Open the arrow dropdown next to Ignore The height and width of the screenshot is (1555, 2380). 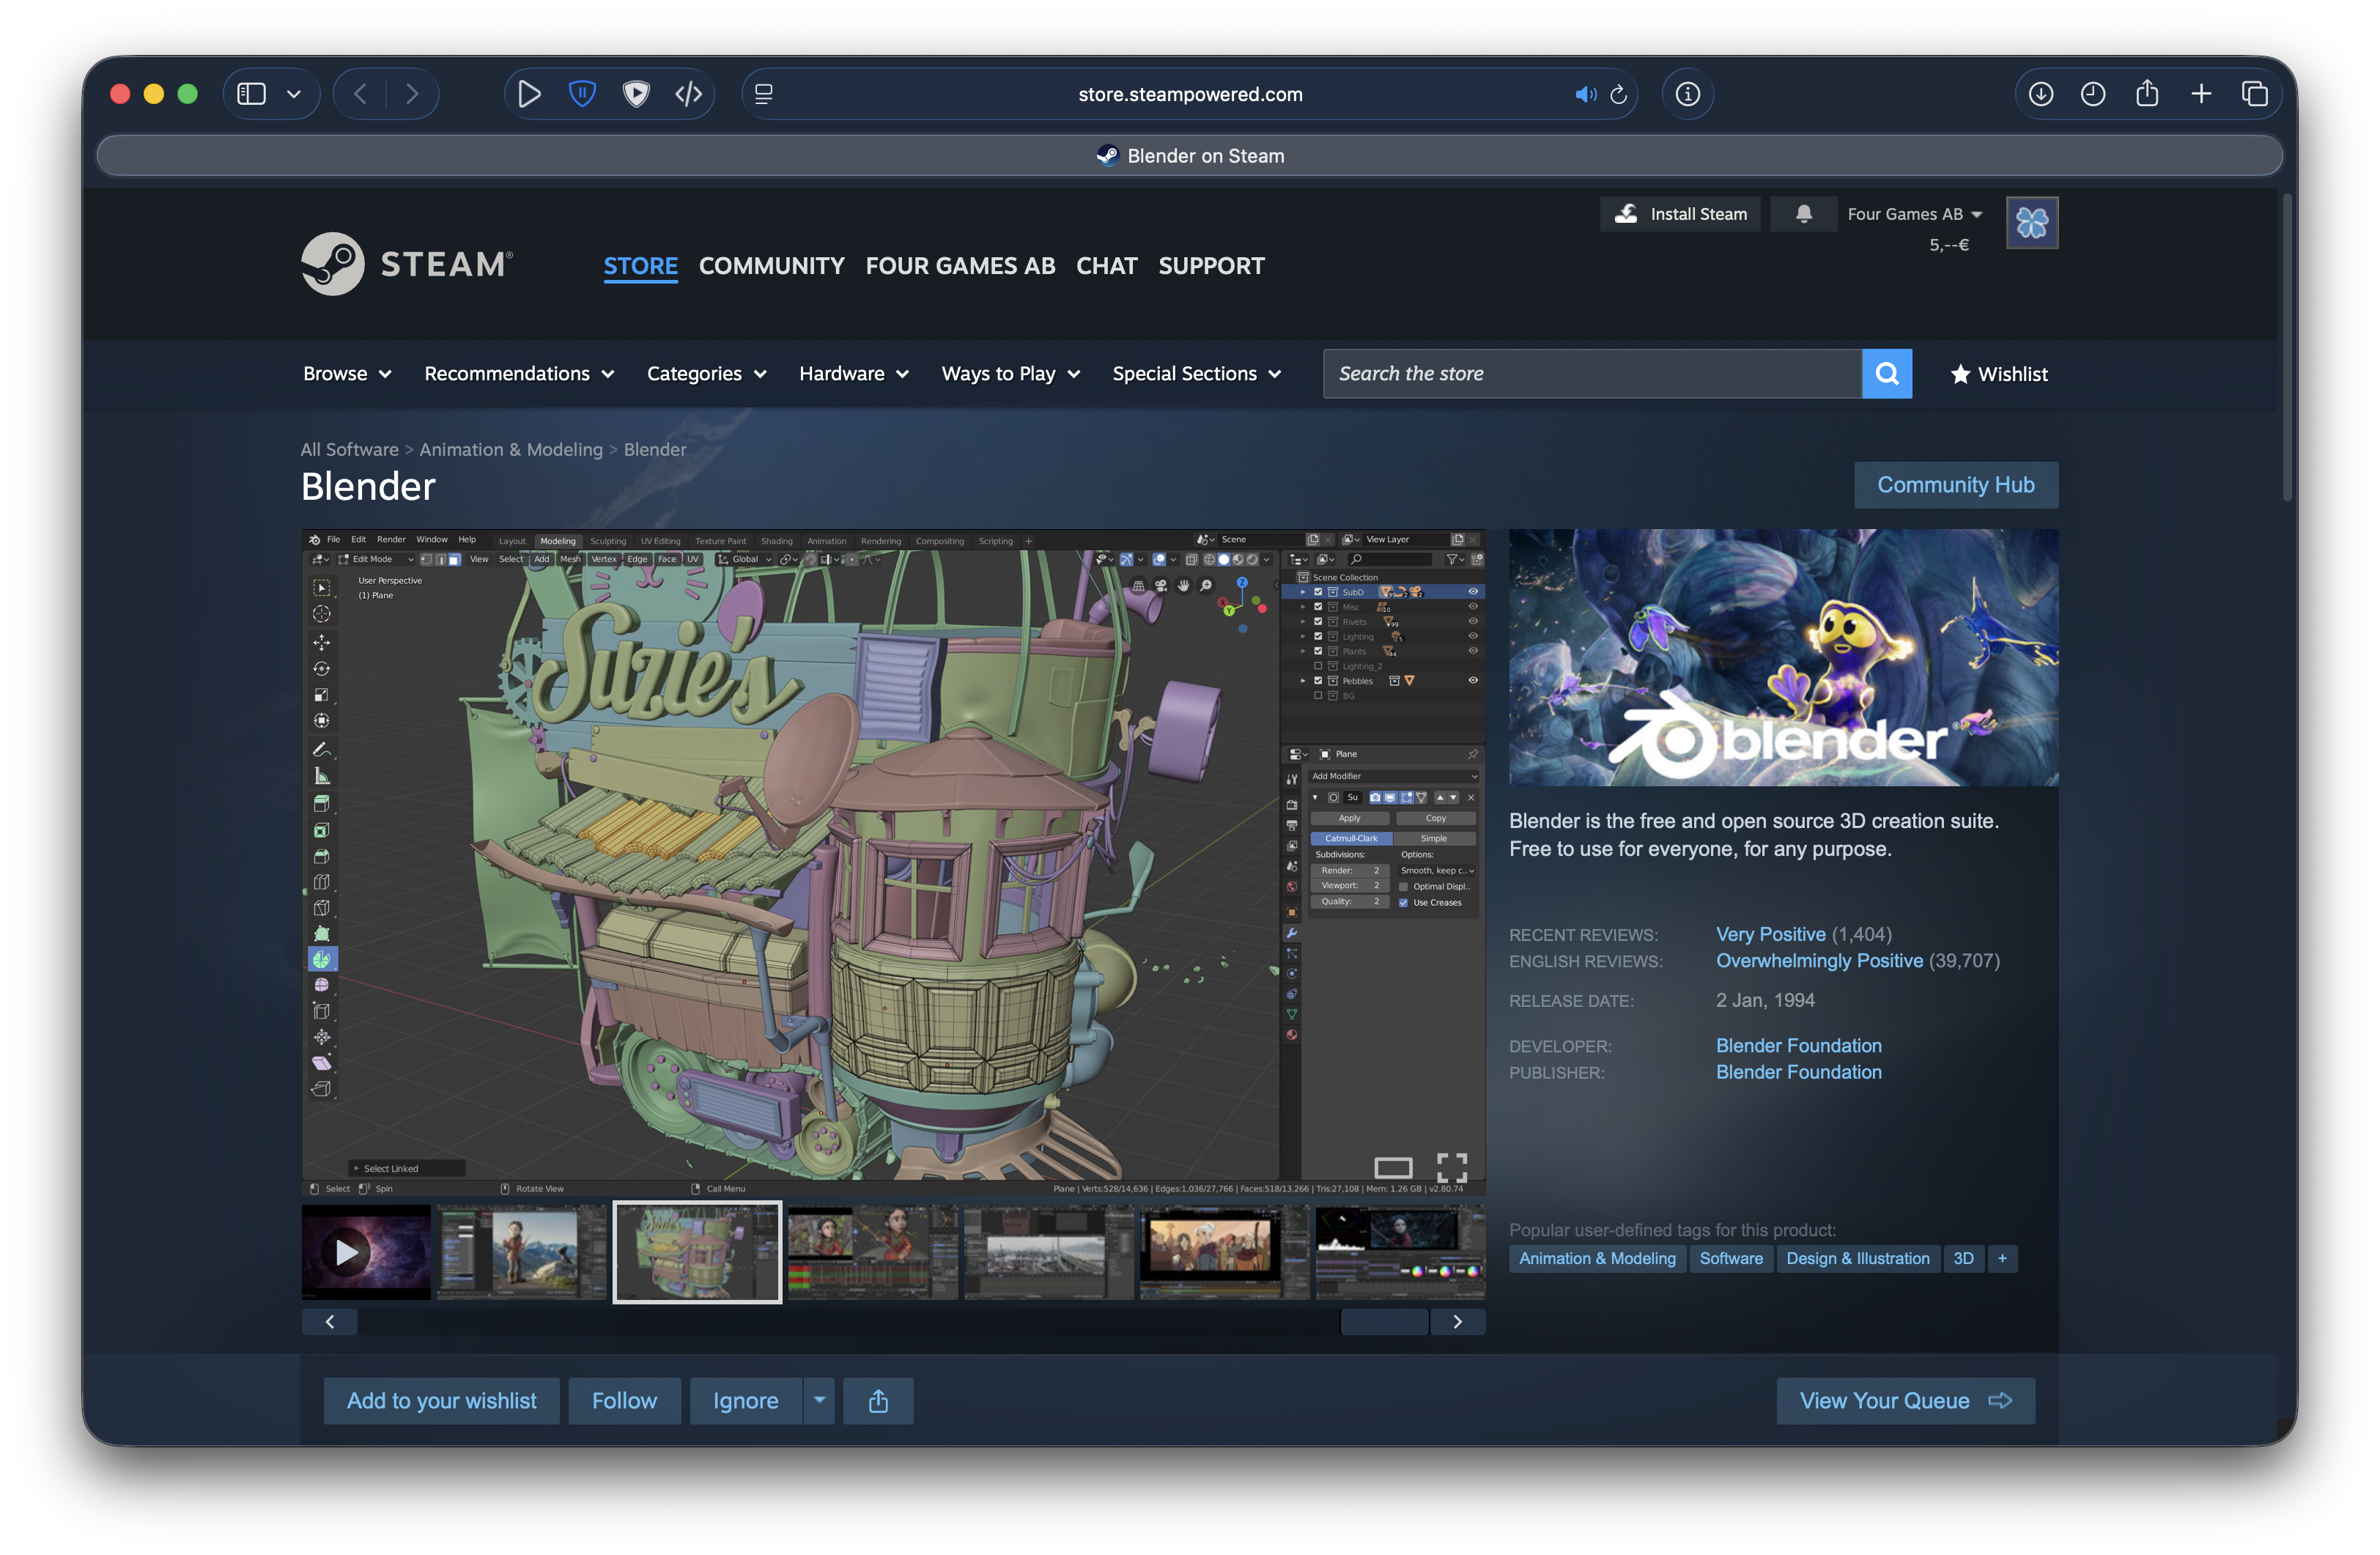click(x=819, y=1401)
